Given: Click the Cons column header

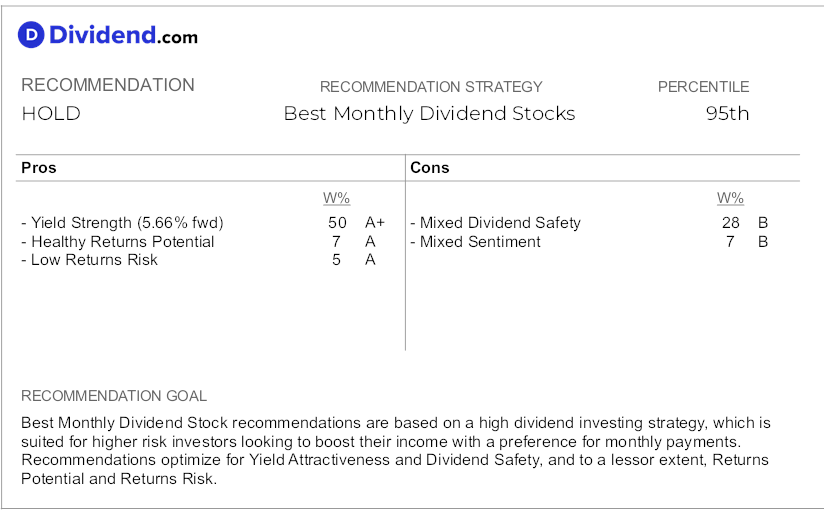Looking at the screenshot, I should point(430,168).
